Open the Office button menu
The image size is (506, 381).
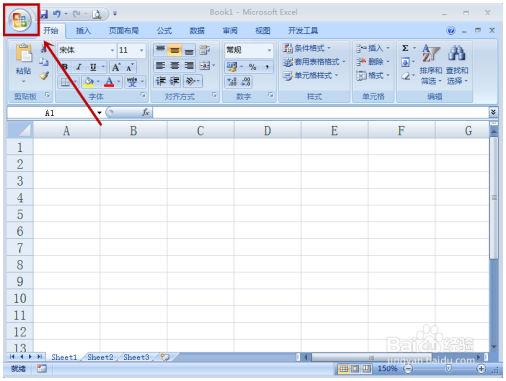pyautogui.click(x=21, y=20)
